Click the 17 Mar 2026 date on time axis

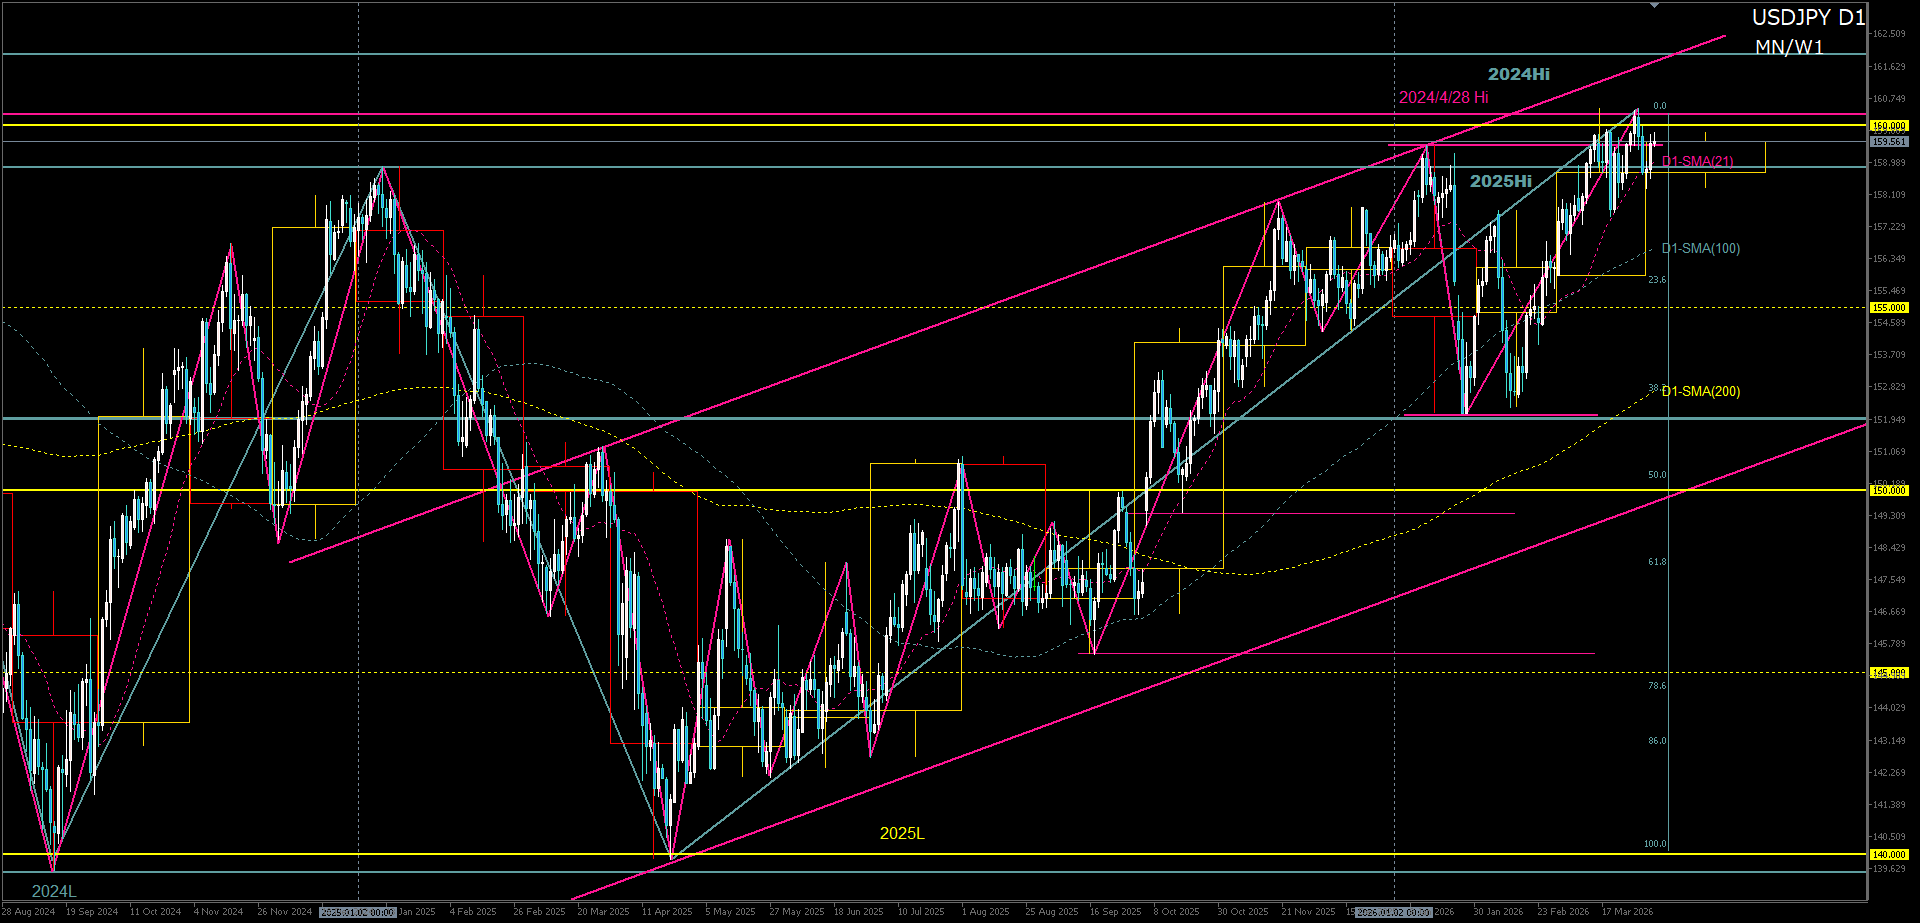click(x=1627, y=912)
